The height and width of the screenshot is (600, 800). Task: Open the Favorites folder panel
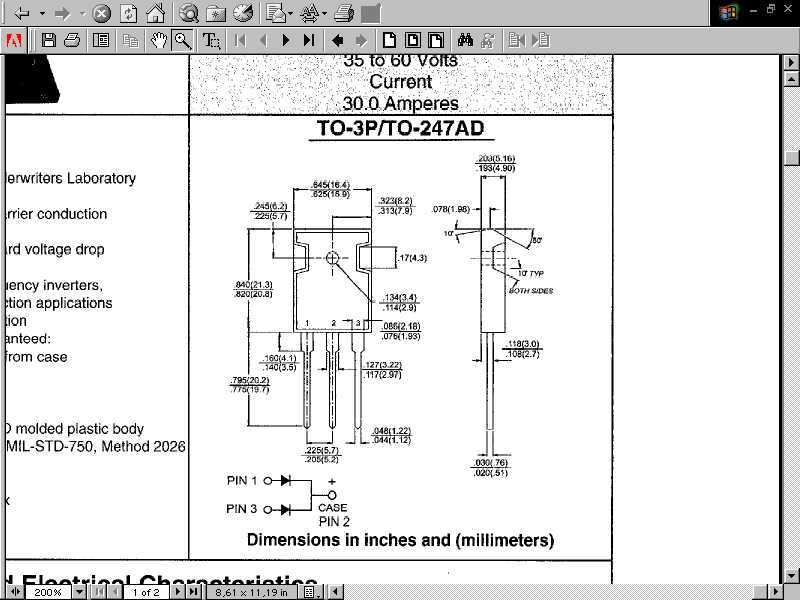pyautogui.click(x=216, y=13)
